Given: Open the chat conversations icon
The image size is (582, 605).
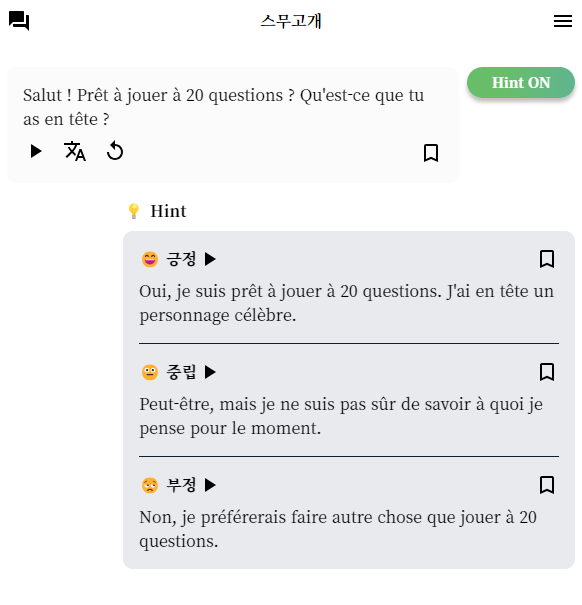Looking at the screenshot, I should coord(19,20).
